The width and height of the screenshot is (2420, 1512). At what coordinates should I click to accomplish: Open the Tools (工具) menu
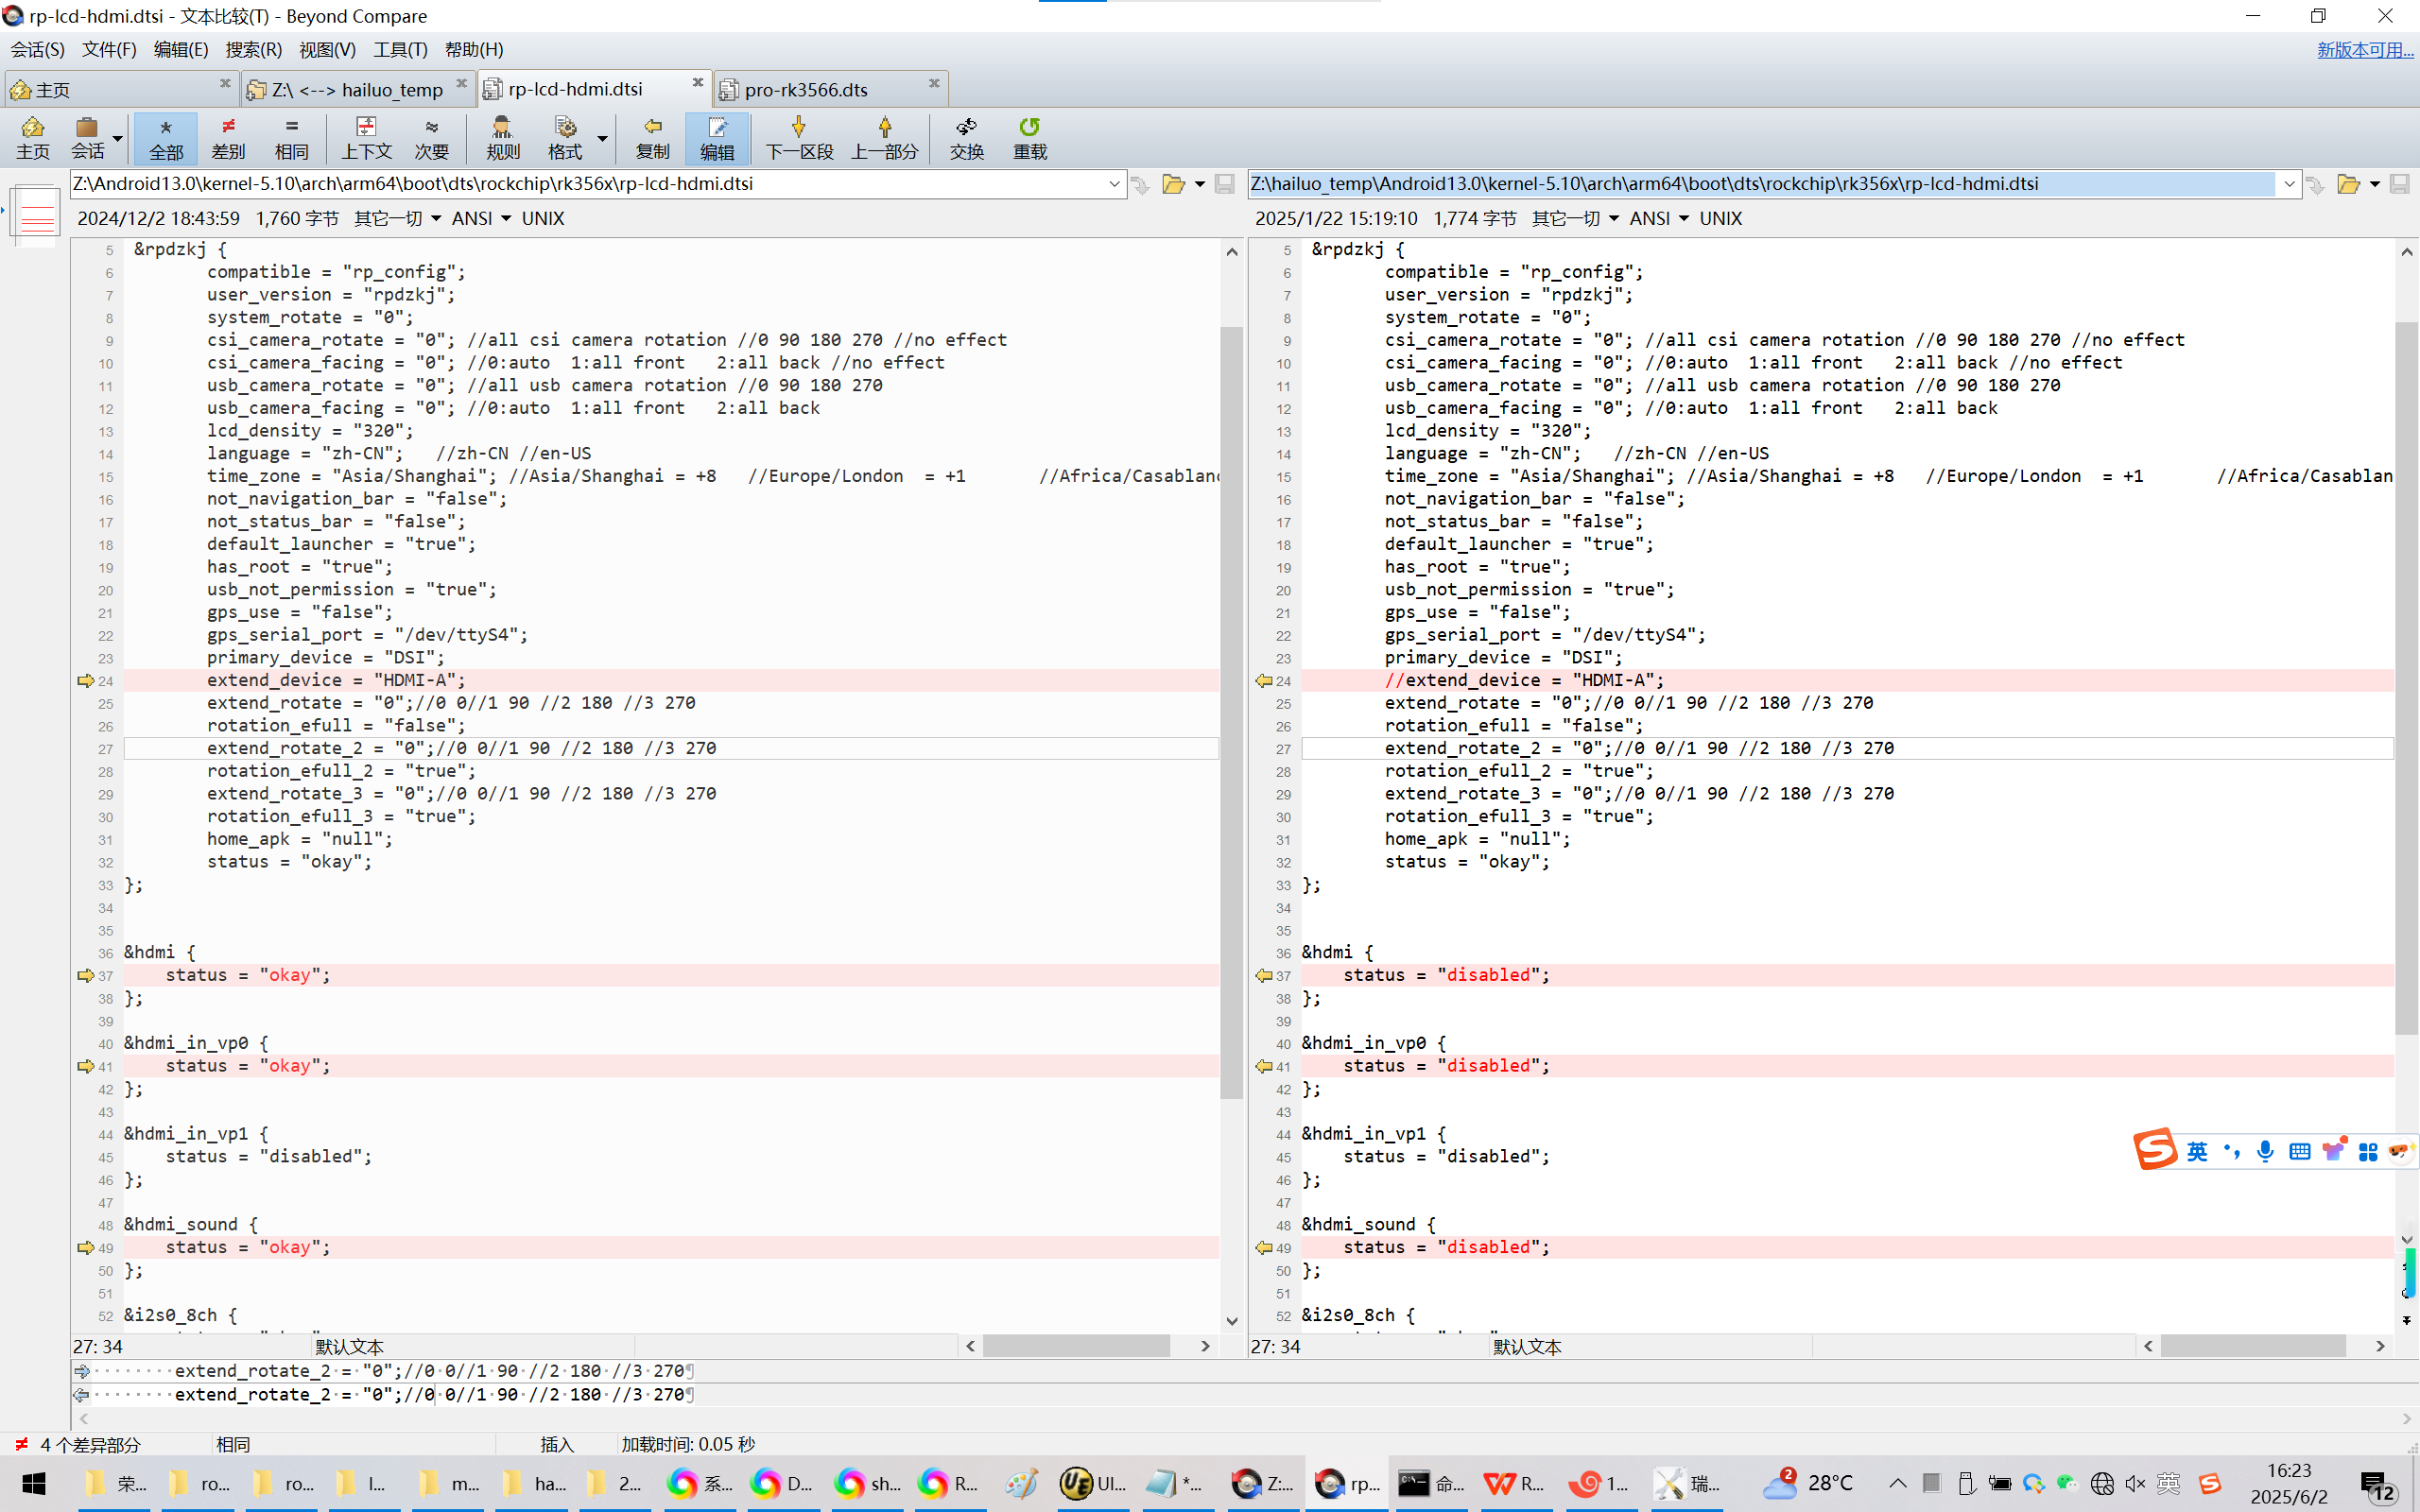point(399,49)
